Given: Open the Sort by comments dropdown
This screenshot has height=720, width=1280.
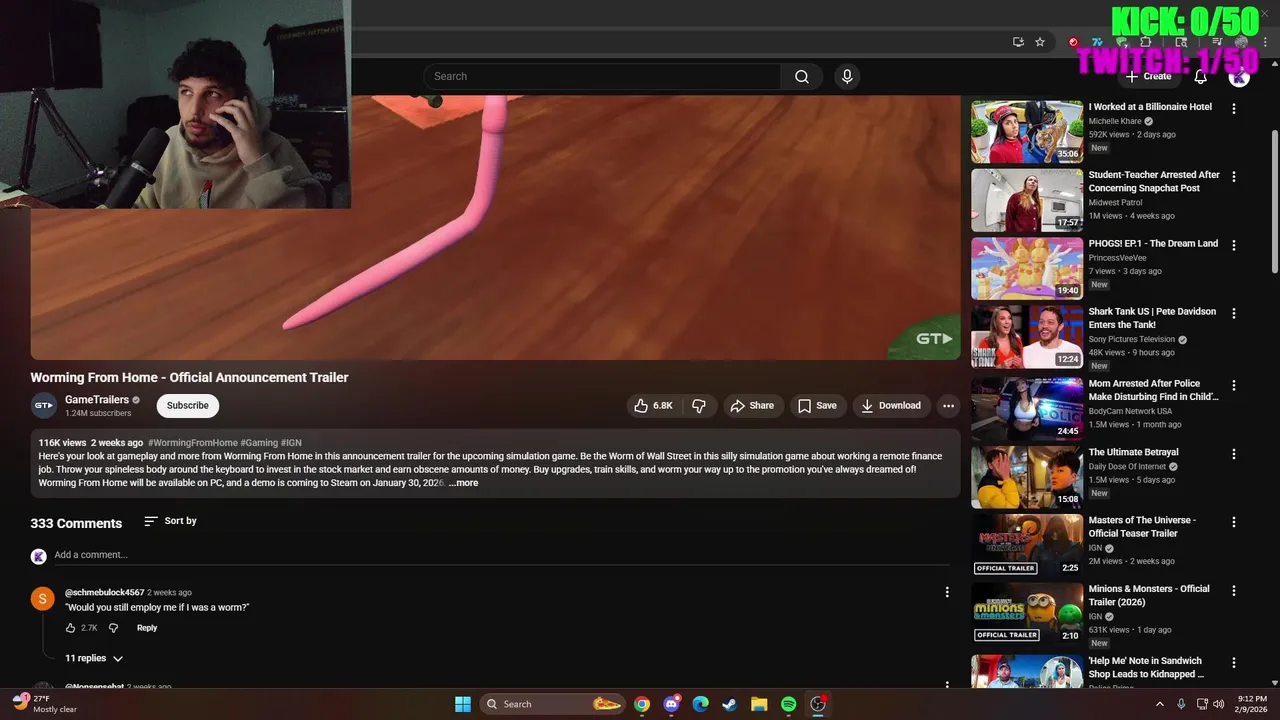Looking at the screenshot, I should coord(170,521).
